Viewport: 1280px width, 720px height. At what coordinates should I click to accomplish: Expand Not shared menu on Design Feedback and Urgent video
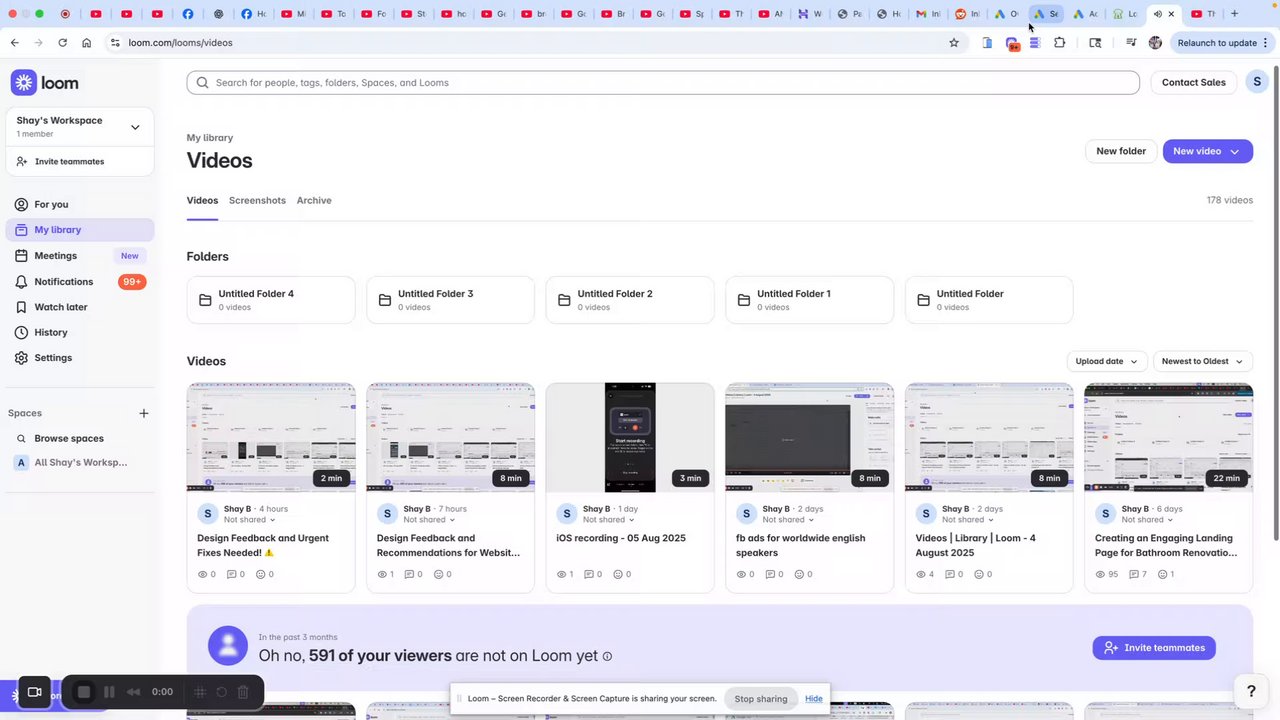click(249, 520)
